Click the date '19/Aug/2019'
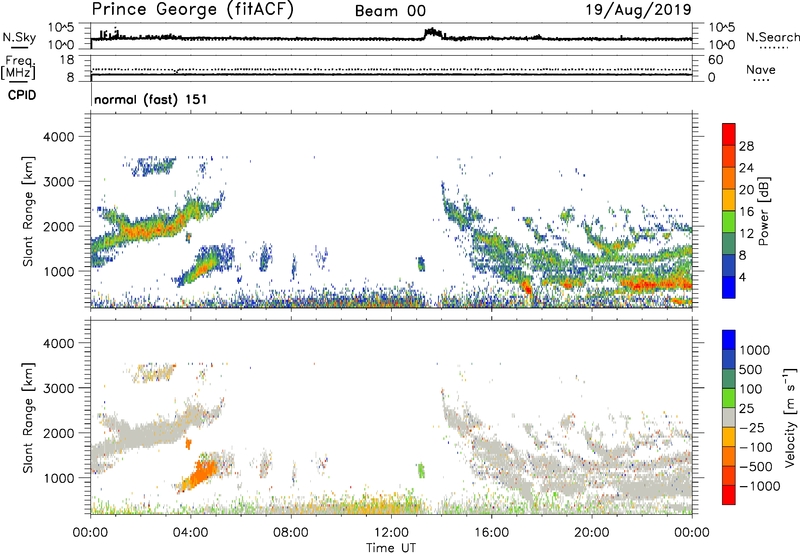800x554 pixels. pos(638,10)
